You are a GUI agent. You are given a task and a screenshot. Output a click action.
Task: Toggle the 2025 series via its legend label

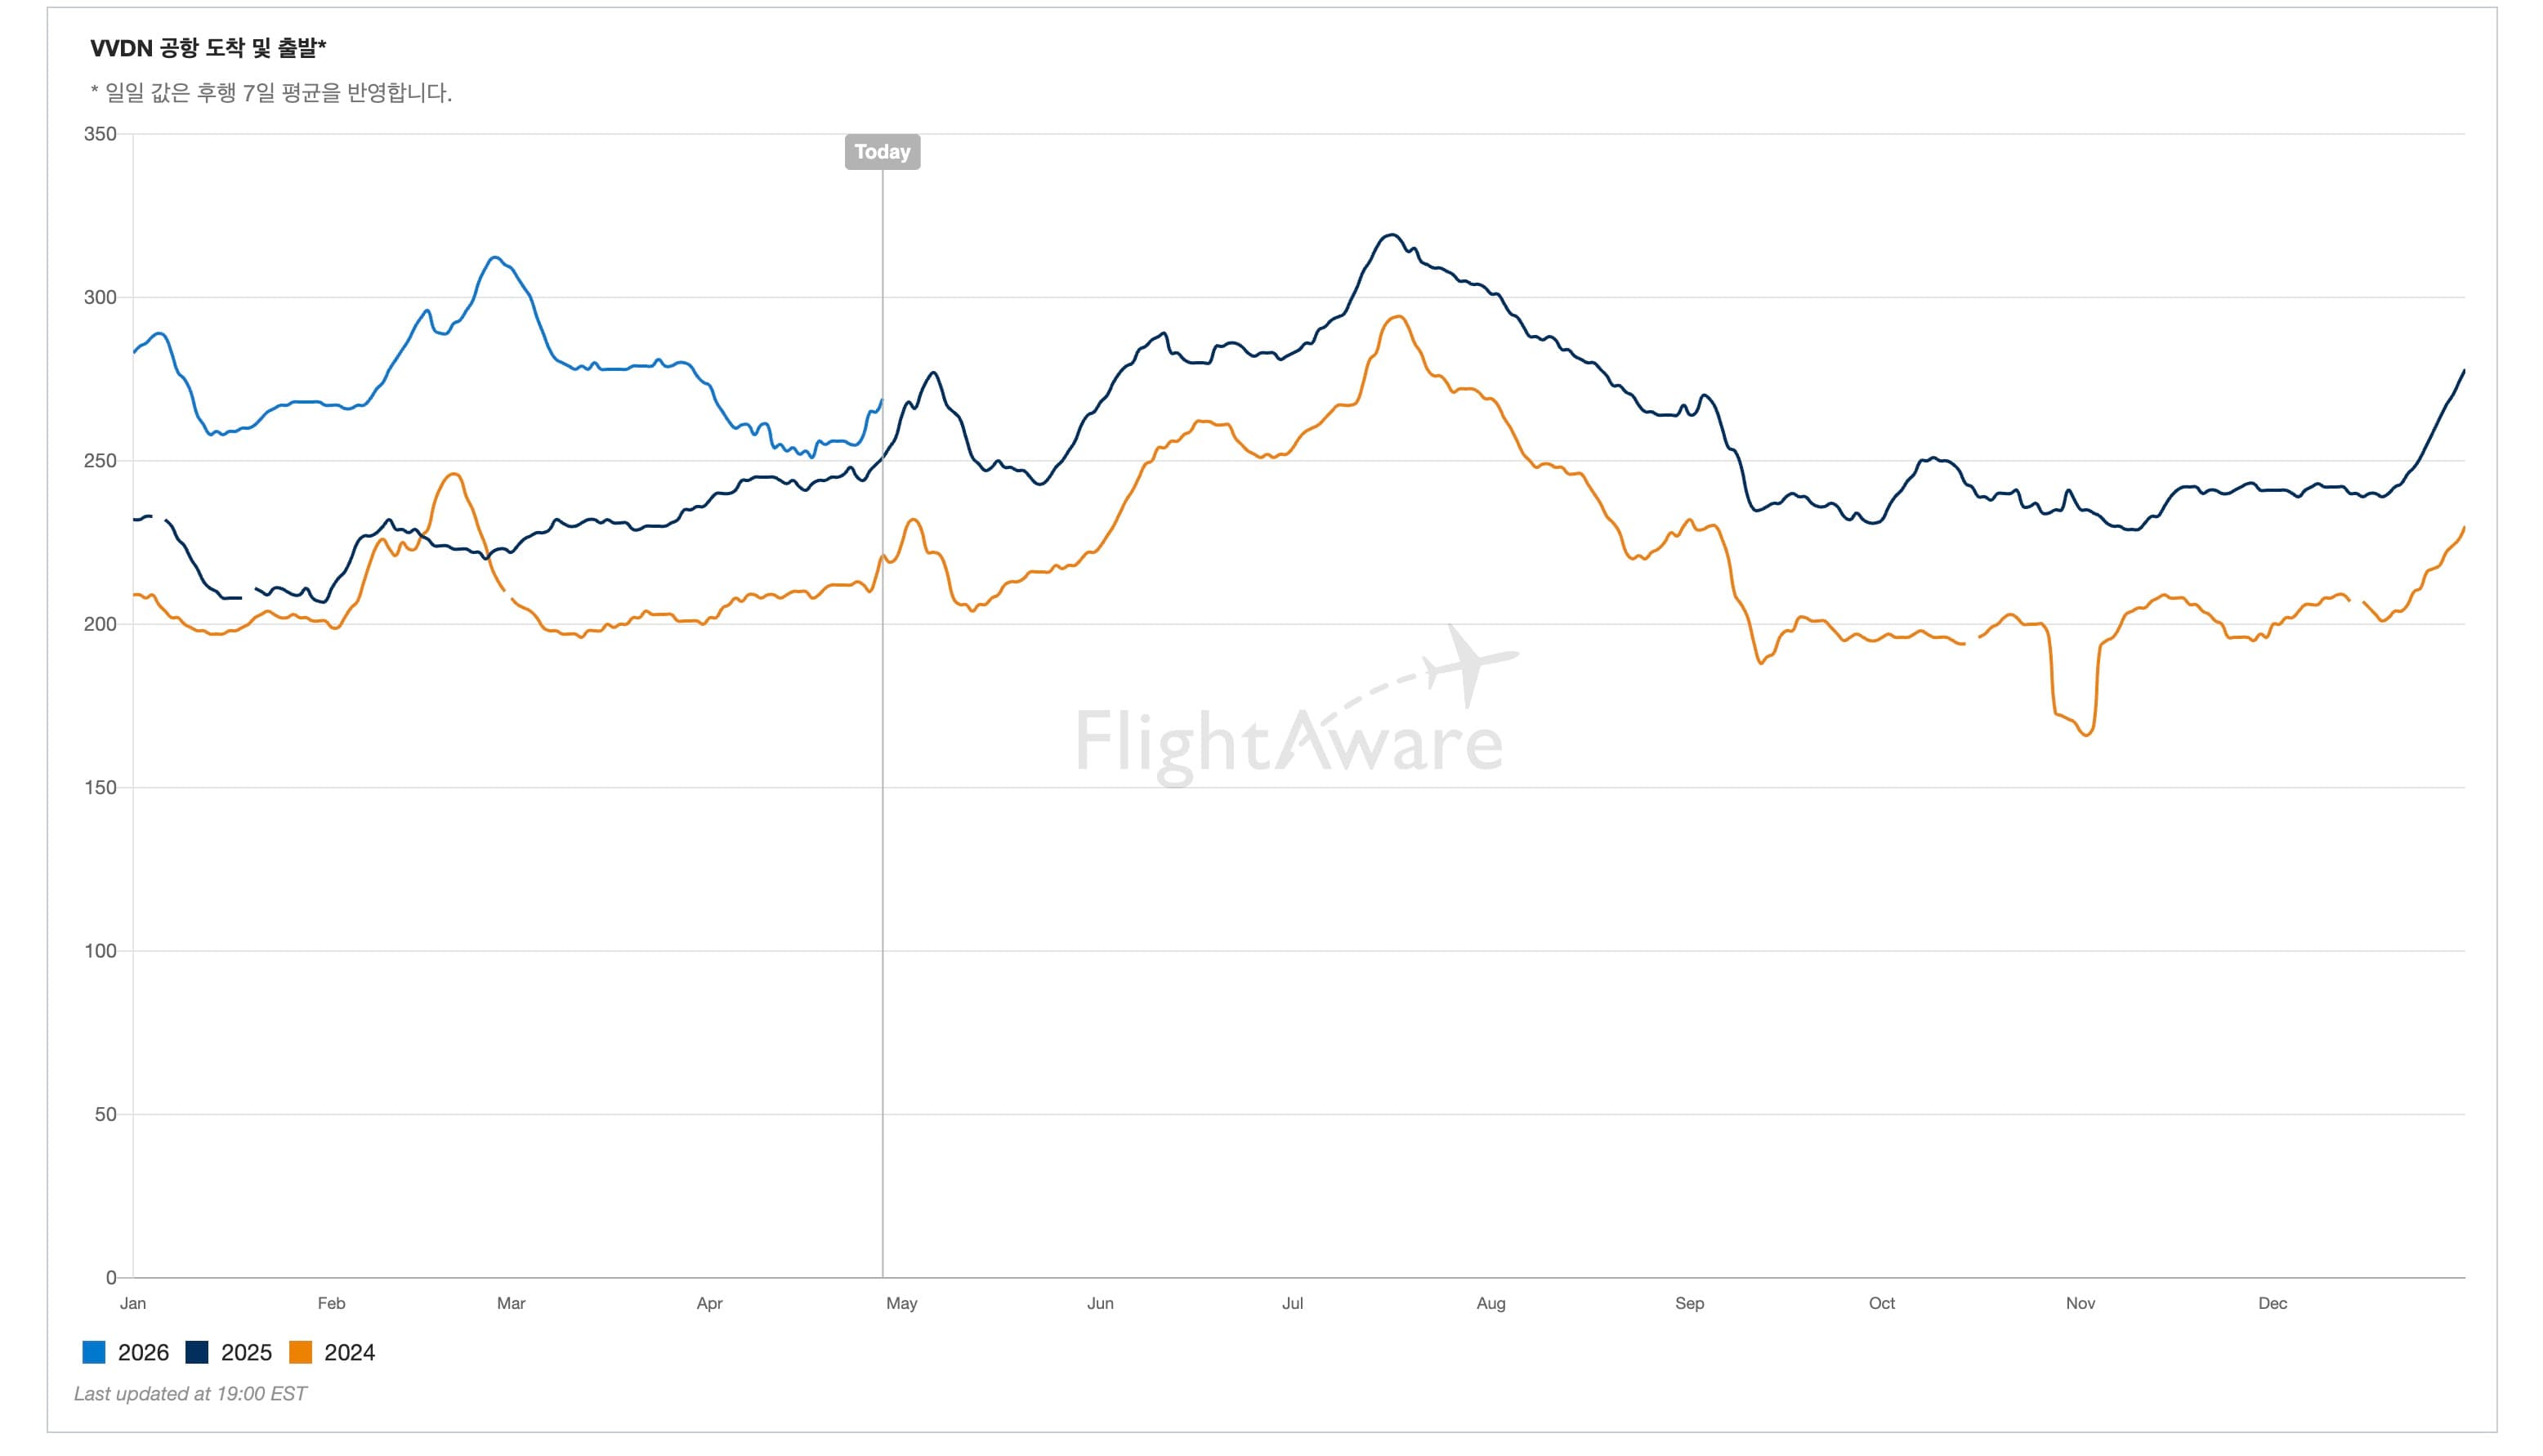point(246,1352)
